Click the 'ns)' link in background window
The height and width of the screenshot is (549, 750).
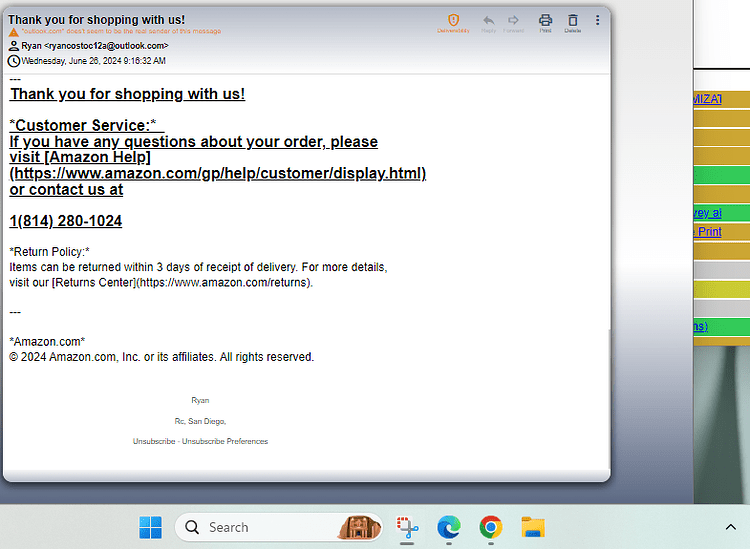(701, 327)
